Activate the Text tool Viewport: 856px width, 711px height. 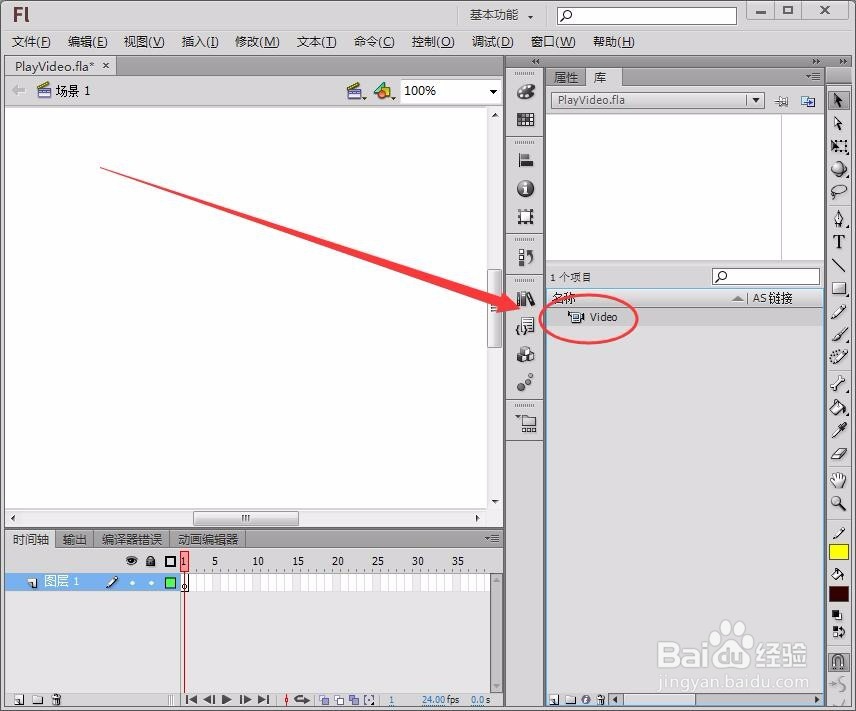839,242
